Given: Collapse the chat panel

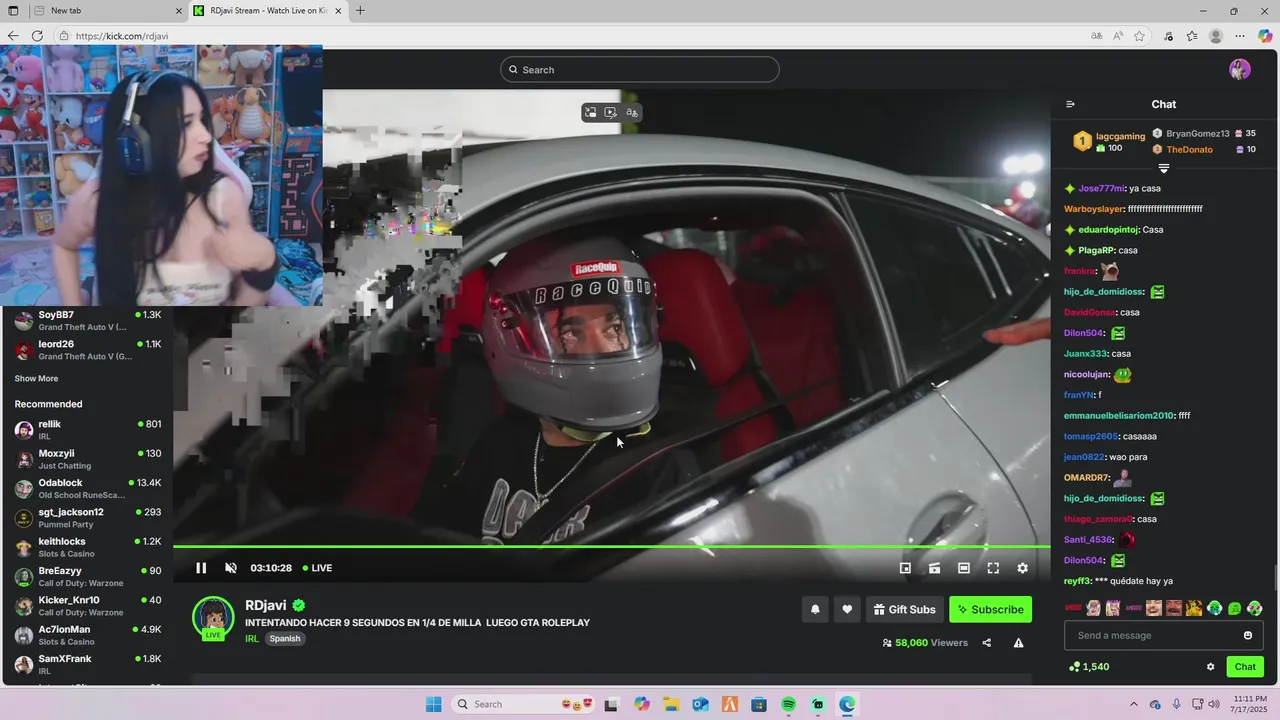Looking at the screenshot, I should coord(1070,104).
